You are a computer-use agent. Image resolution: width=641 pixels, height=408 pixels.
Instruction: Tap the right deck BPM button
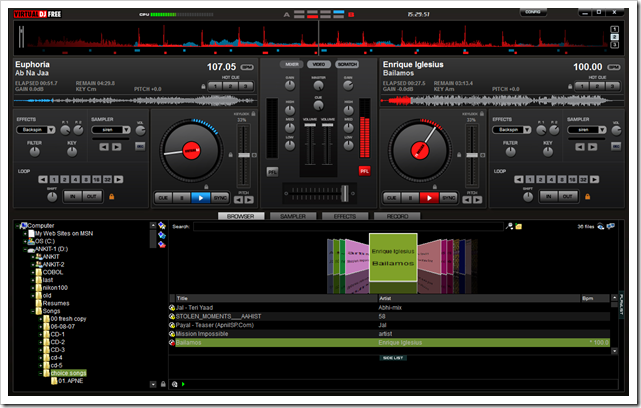tap(614, 67)
